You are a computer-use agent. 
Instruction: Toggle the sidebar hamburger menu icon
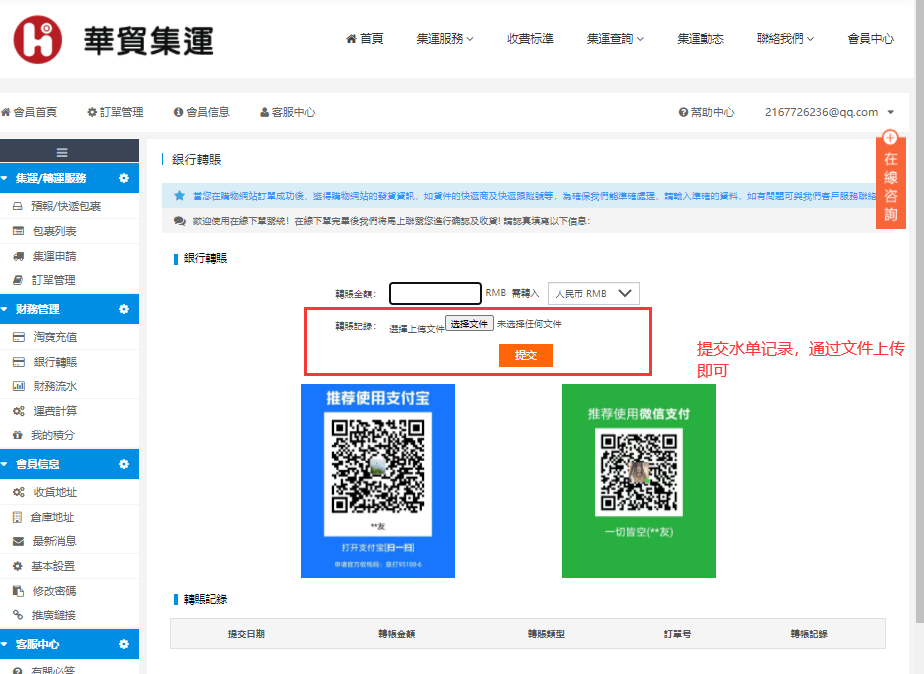(x=62, y=152)
